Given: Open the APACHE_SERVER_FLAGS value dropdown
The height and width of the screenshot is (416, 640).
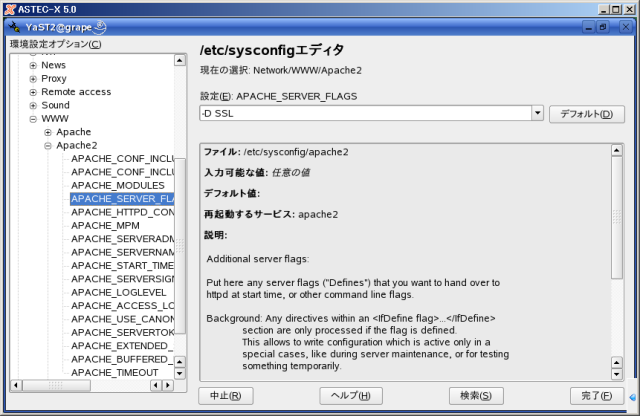Looking at the screenshot, I should (537, 113).
